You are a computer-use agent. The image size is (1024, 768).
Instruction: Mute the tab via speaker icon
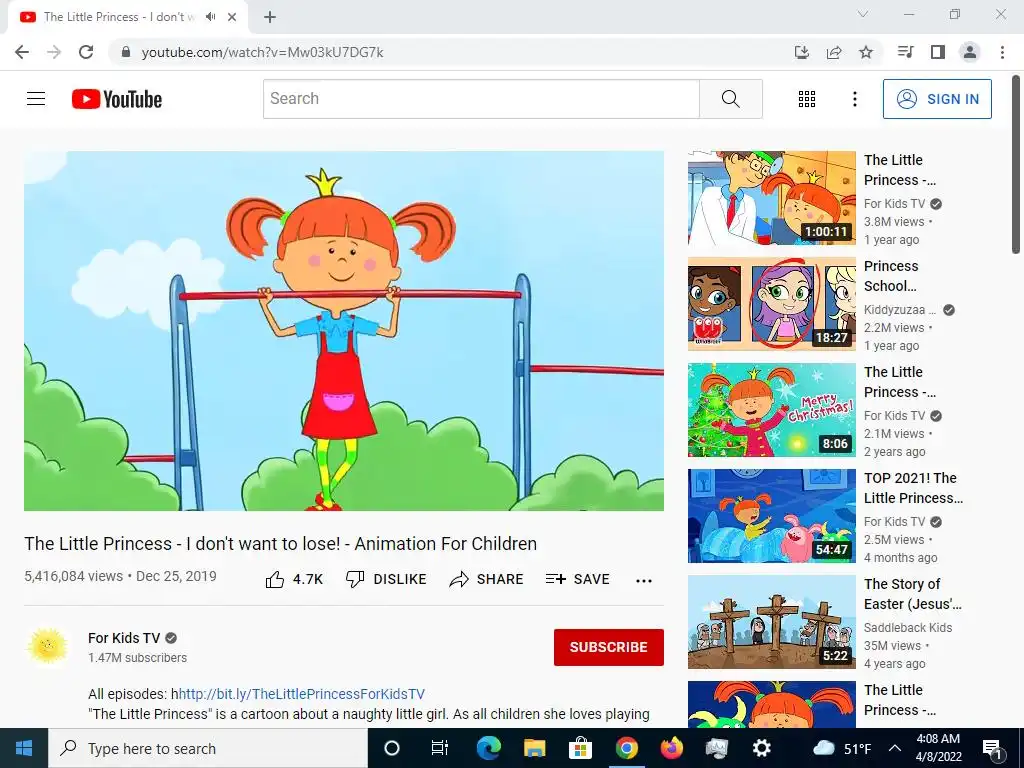click(x=210, y=17)
